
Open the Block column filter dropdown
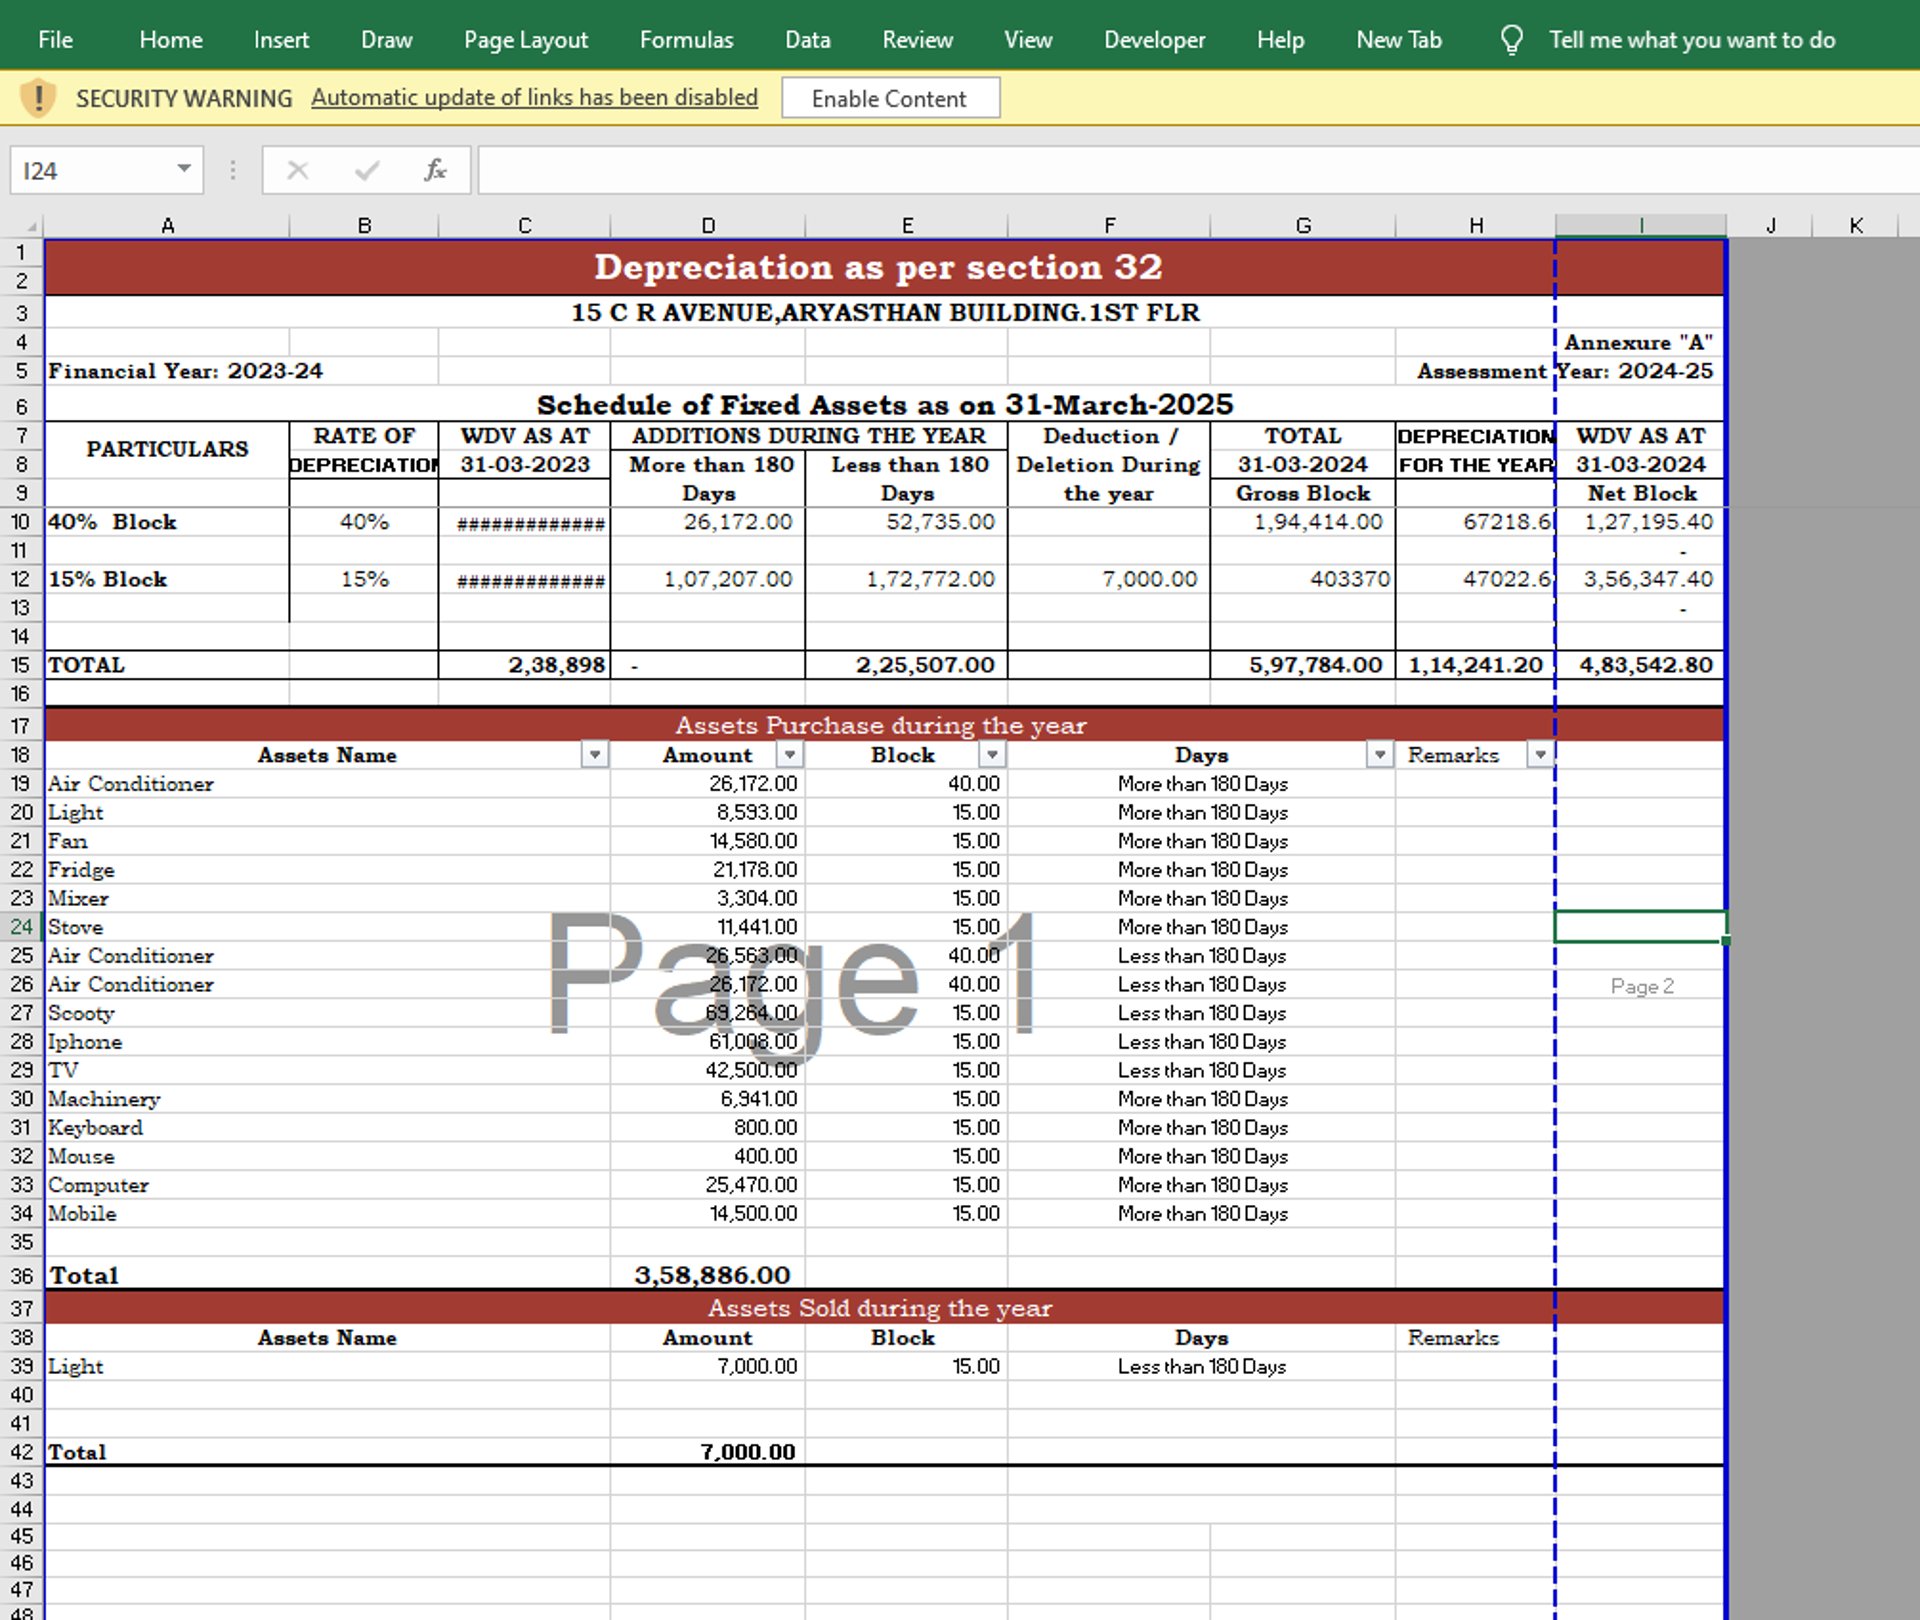pyautogui.click(x=992, y=755)
